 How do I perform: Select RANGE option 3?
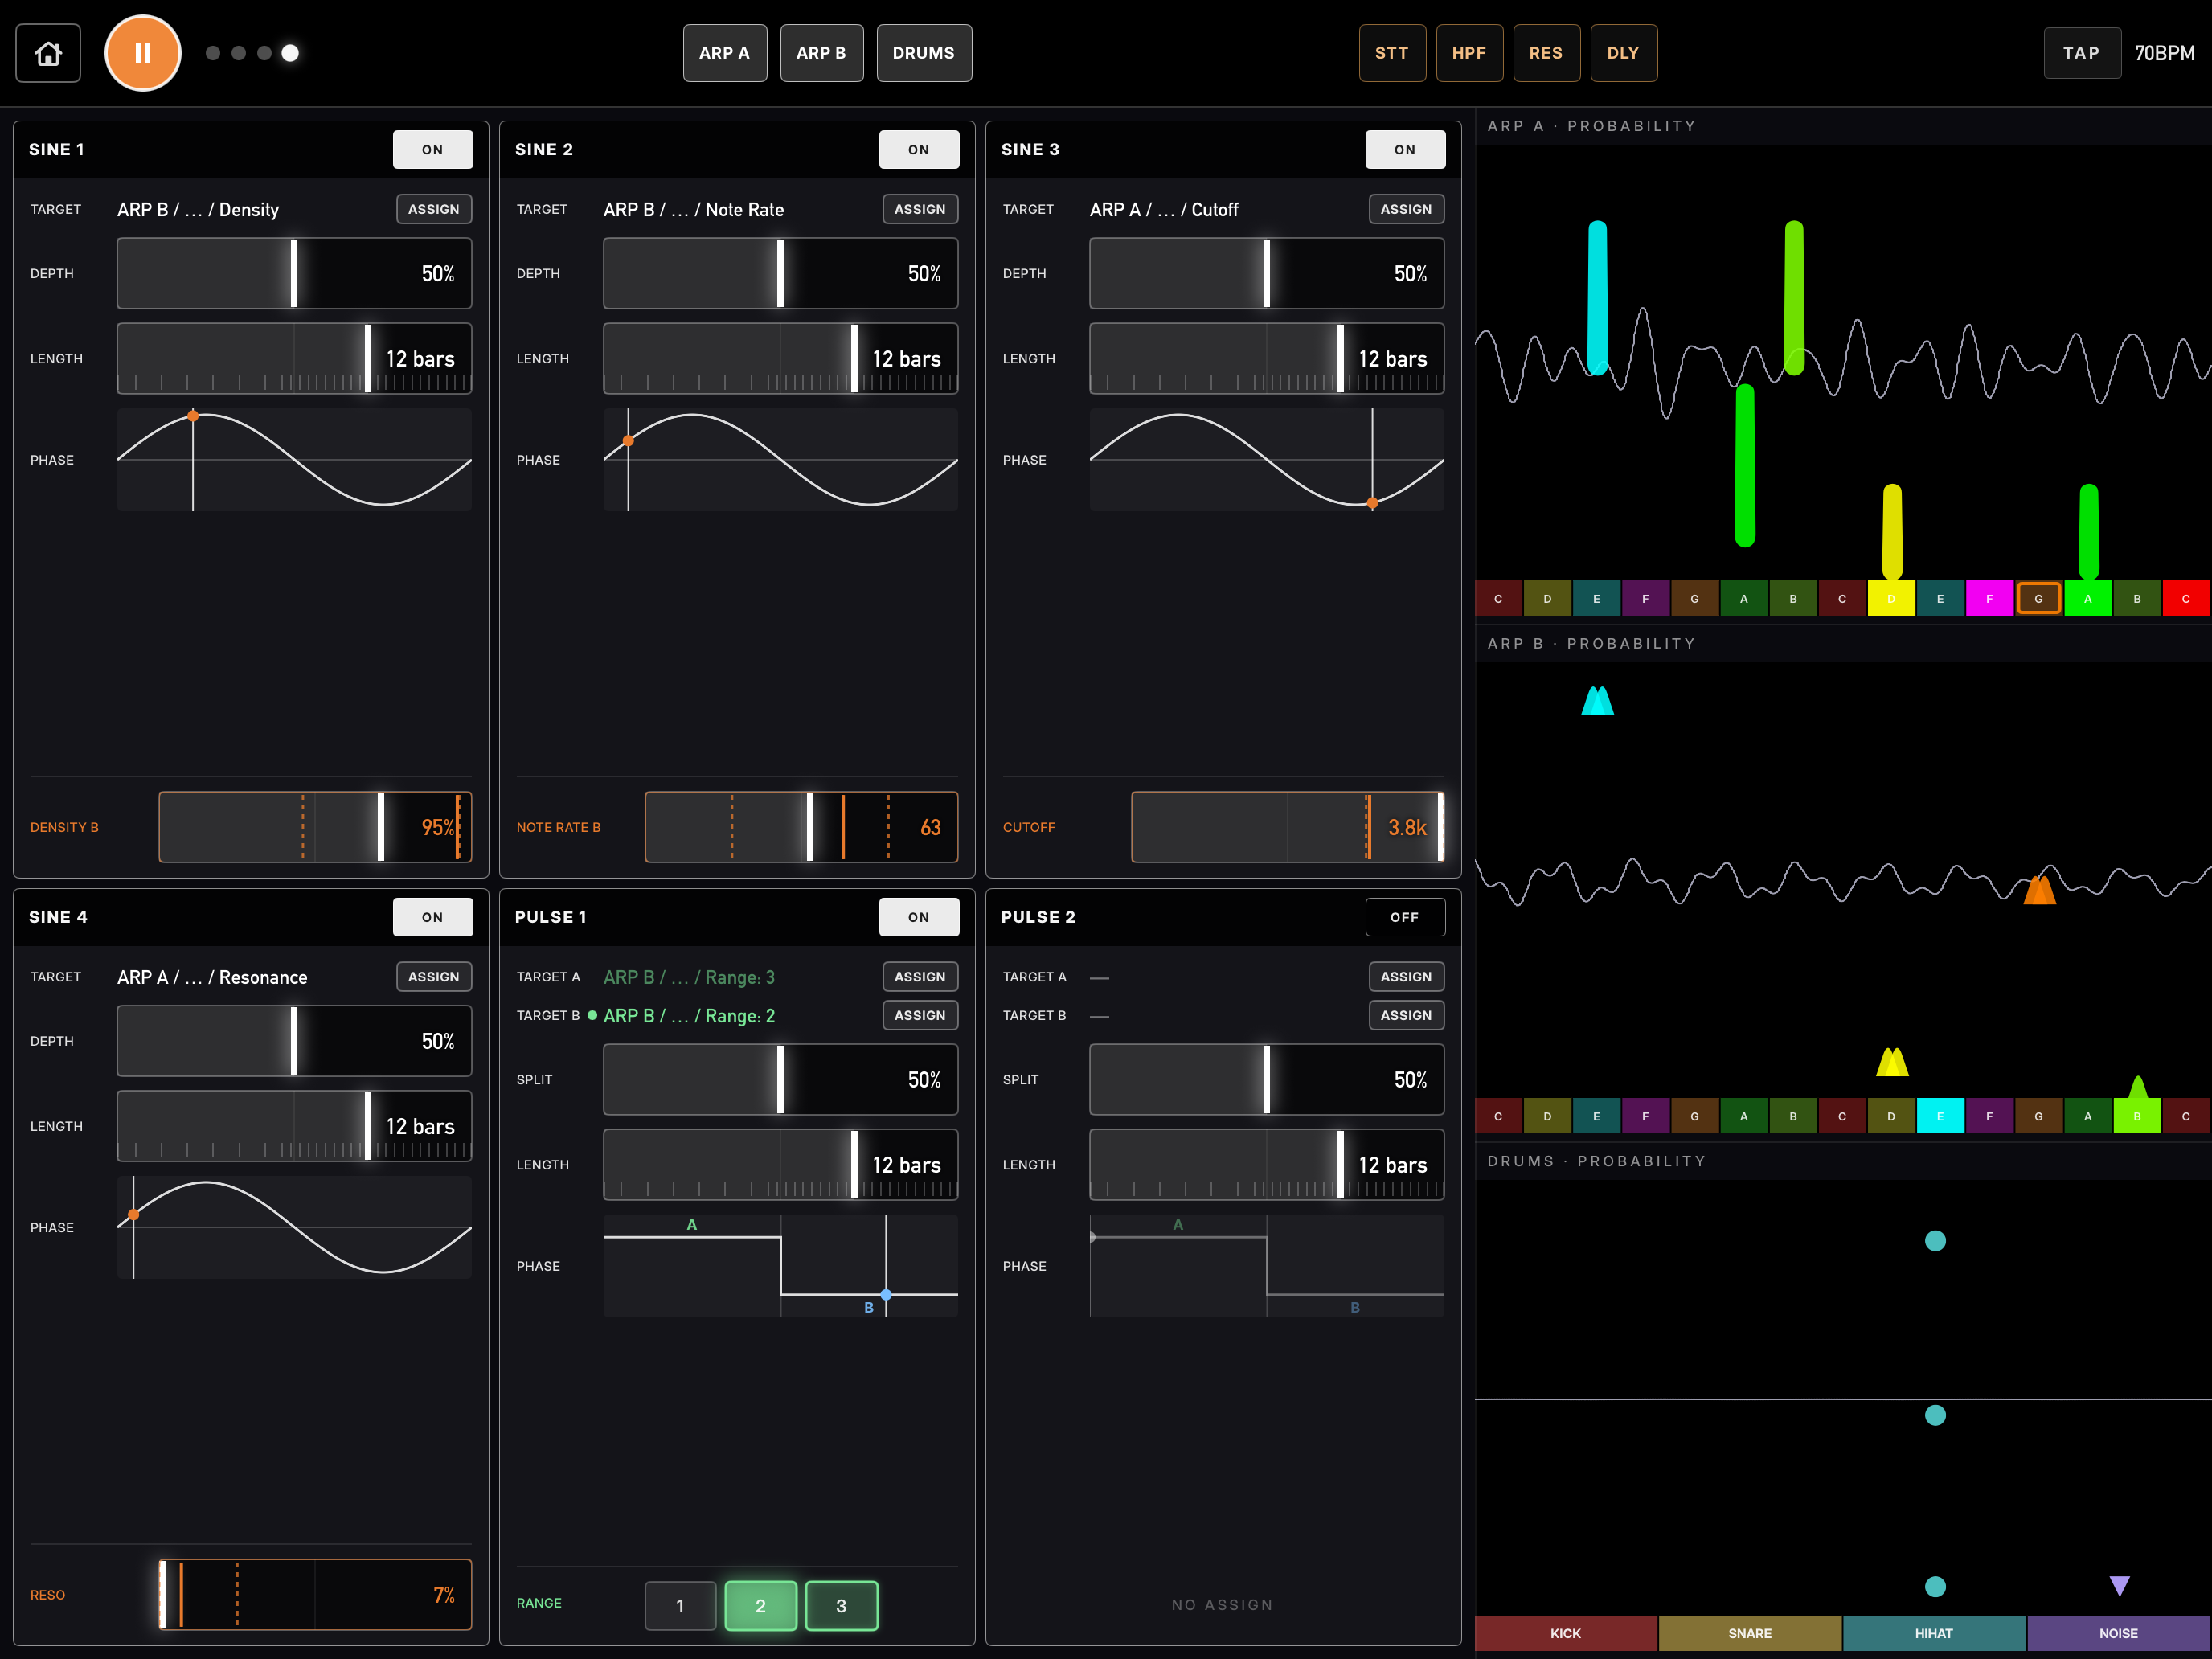pyautogui.click(x=841, y=1606)
